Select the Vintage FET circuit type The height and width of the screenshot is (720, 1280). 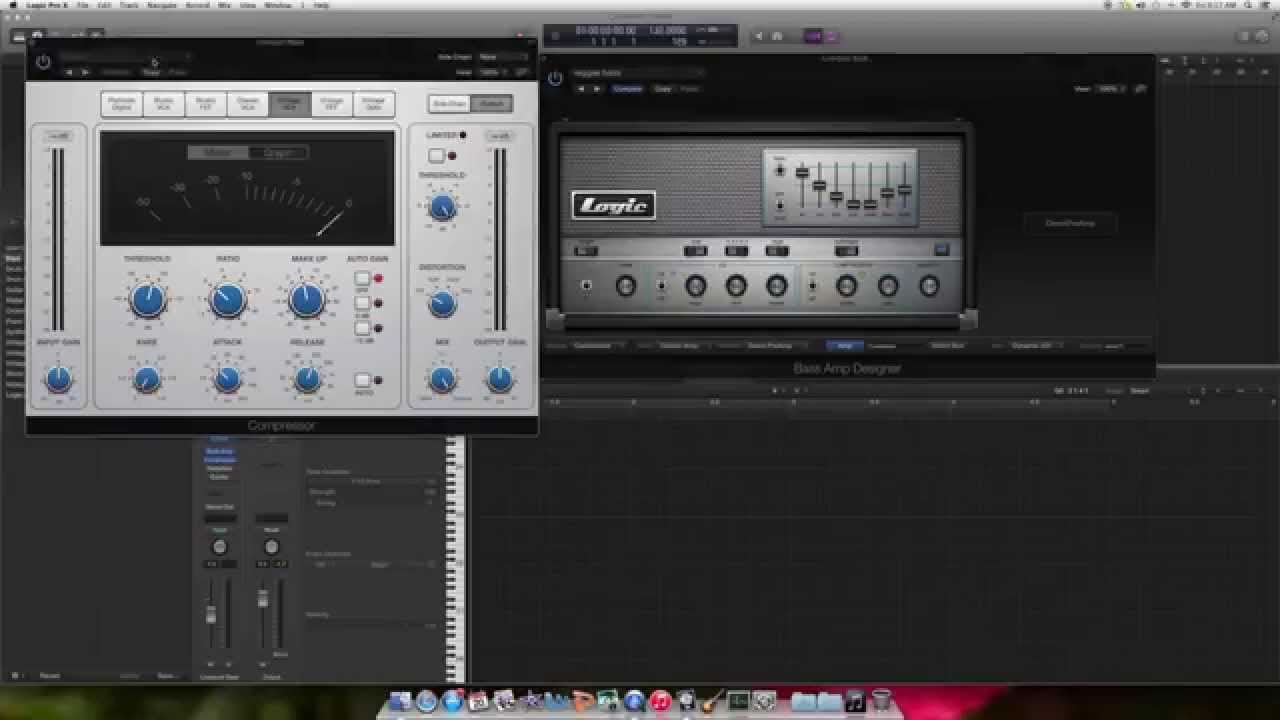[332, 104]
